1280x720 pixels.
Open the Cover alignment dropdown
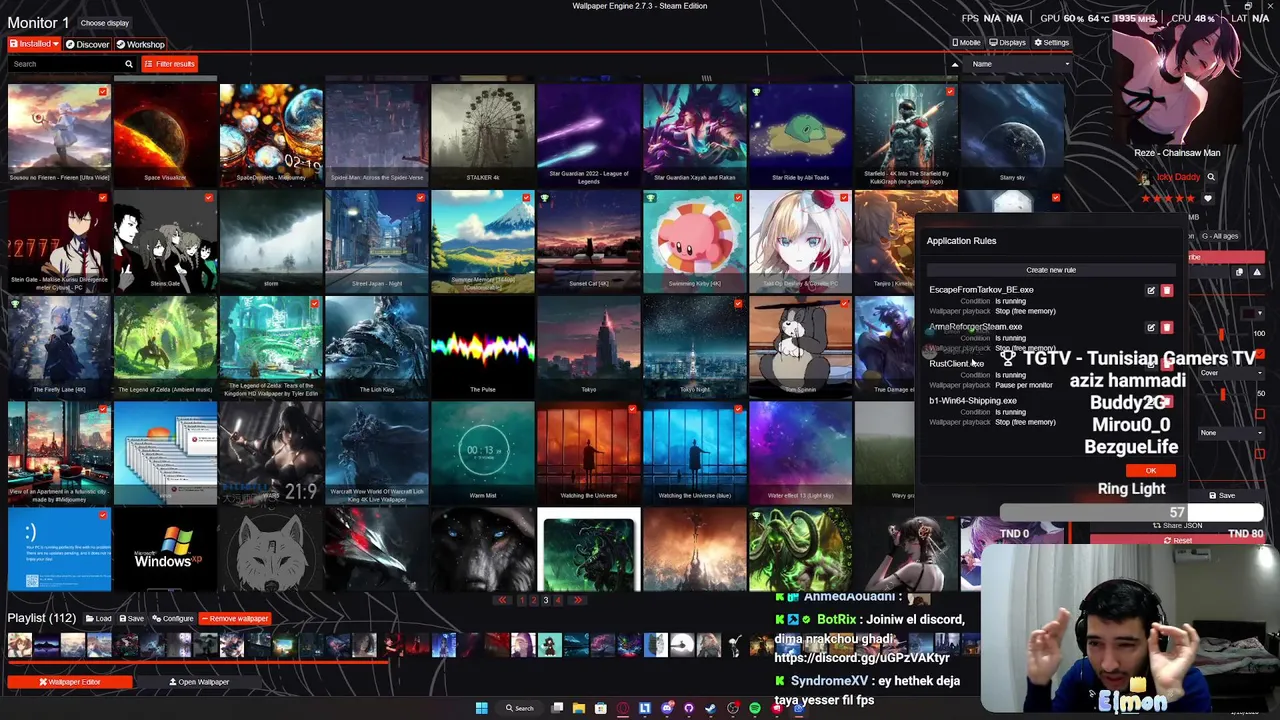pyautogui.click(x=1232, y=373)
